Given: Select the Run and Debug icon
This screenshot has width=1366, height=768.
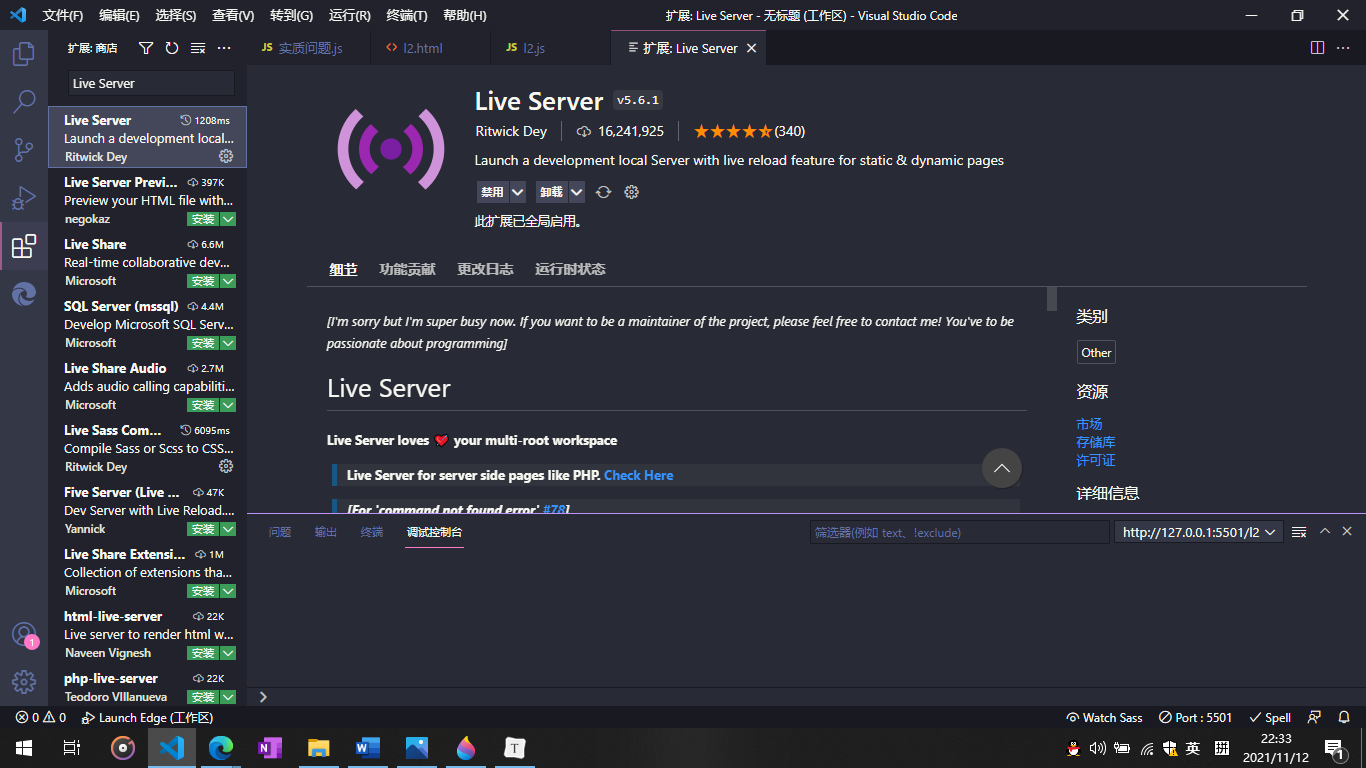Looking at the screenshot, I should tap(24, 198).
